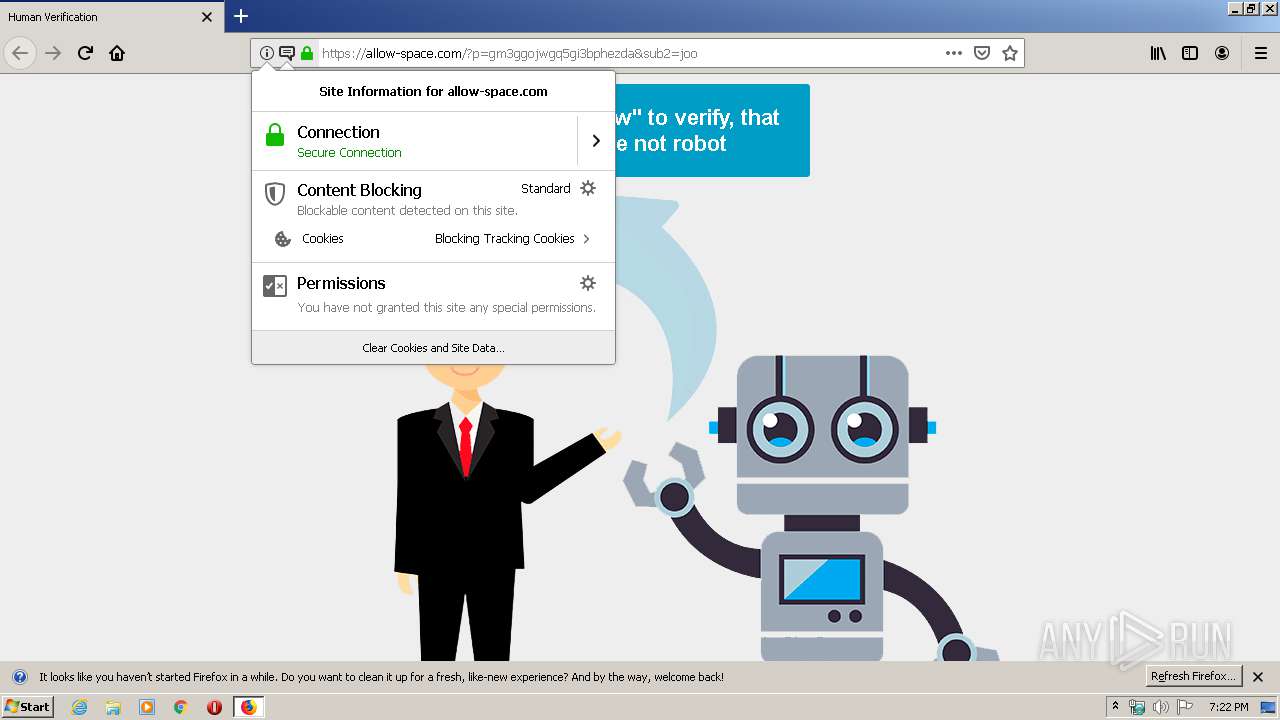Click the green padlock in address bar
Image resolution: width=1280 pixels, height=720 pixels.
(x=307, y=53)
